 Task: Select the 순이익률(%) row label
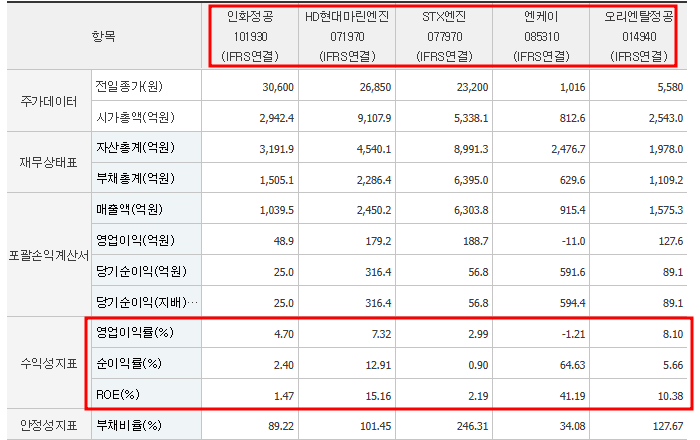pyautogui.click(x=129, y=363)
